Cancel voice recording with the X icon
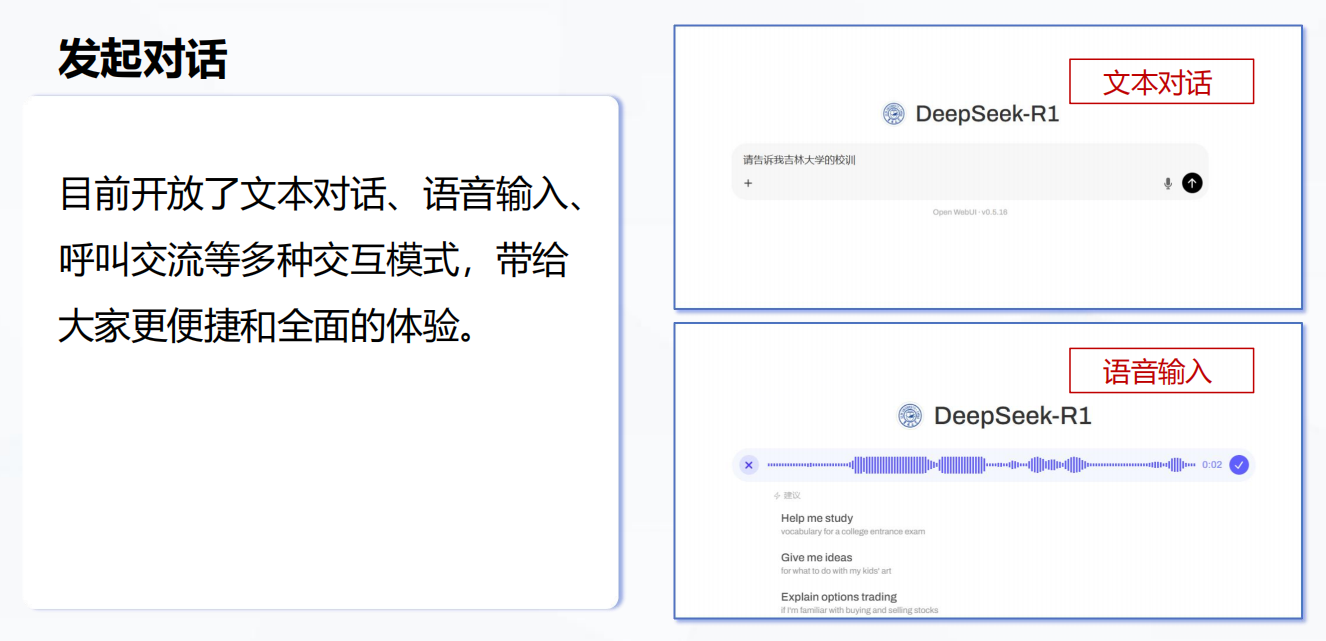The image size is (1326, 641). [x=749, y=465]
